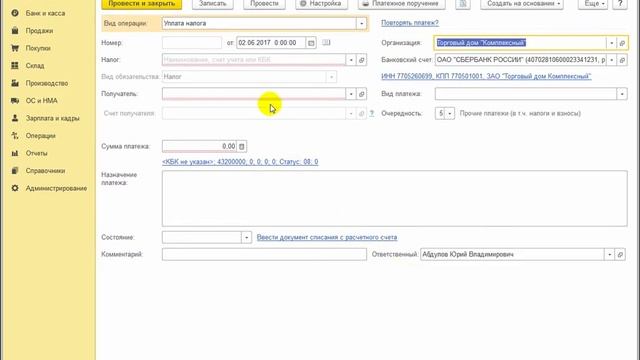Focus the Назначение платежа text area
640x360 pixels.
coord(395,198)
